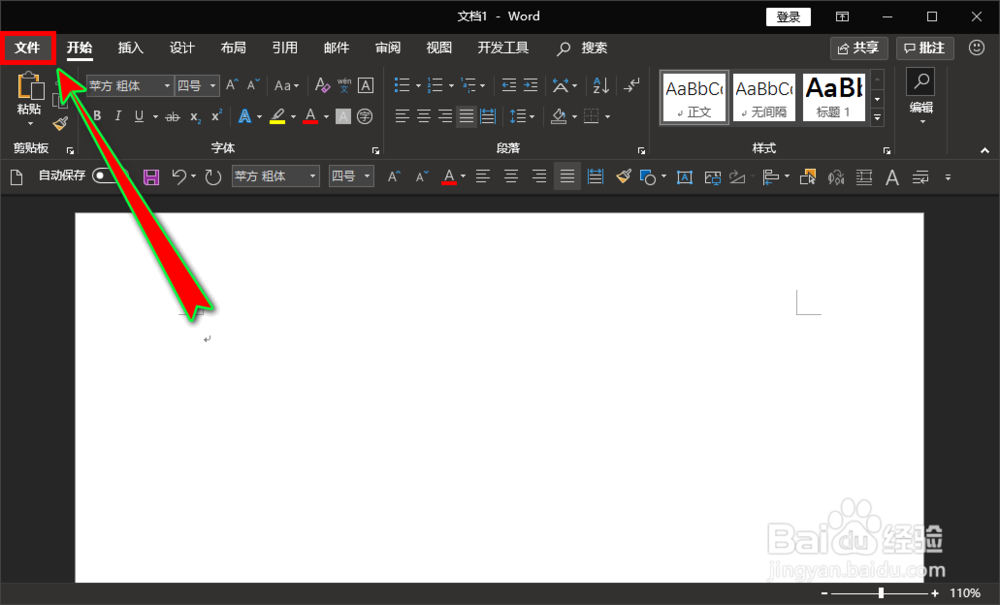Switch to the 插入 tab
Image resolution: width=1000 pixels, height=605 pixels.
131,48
